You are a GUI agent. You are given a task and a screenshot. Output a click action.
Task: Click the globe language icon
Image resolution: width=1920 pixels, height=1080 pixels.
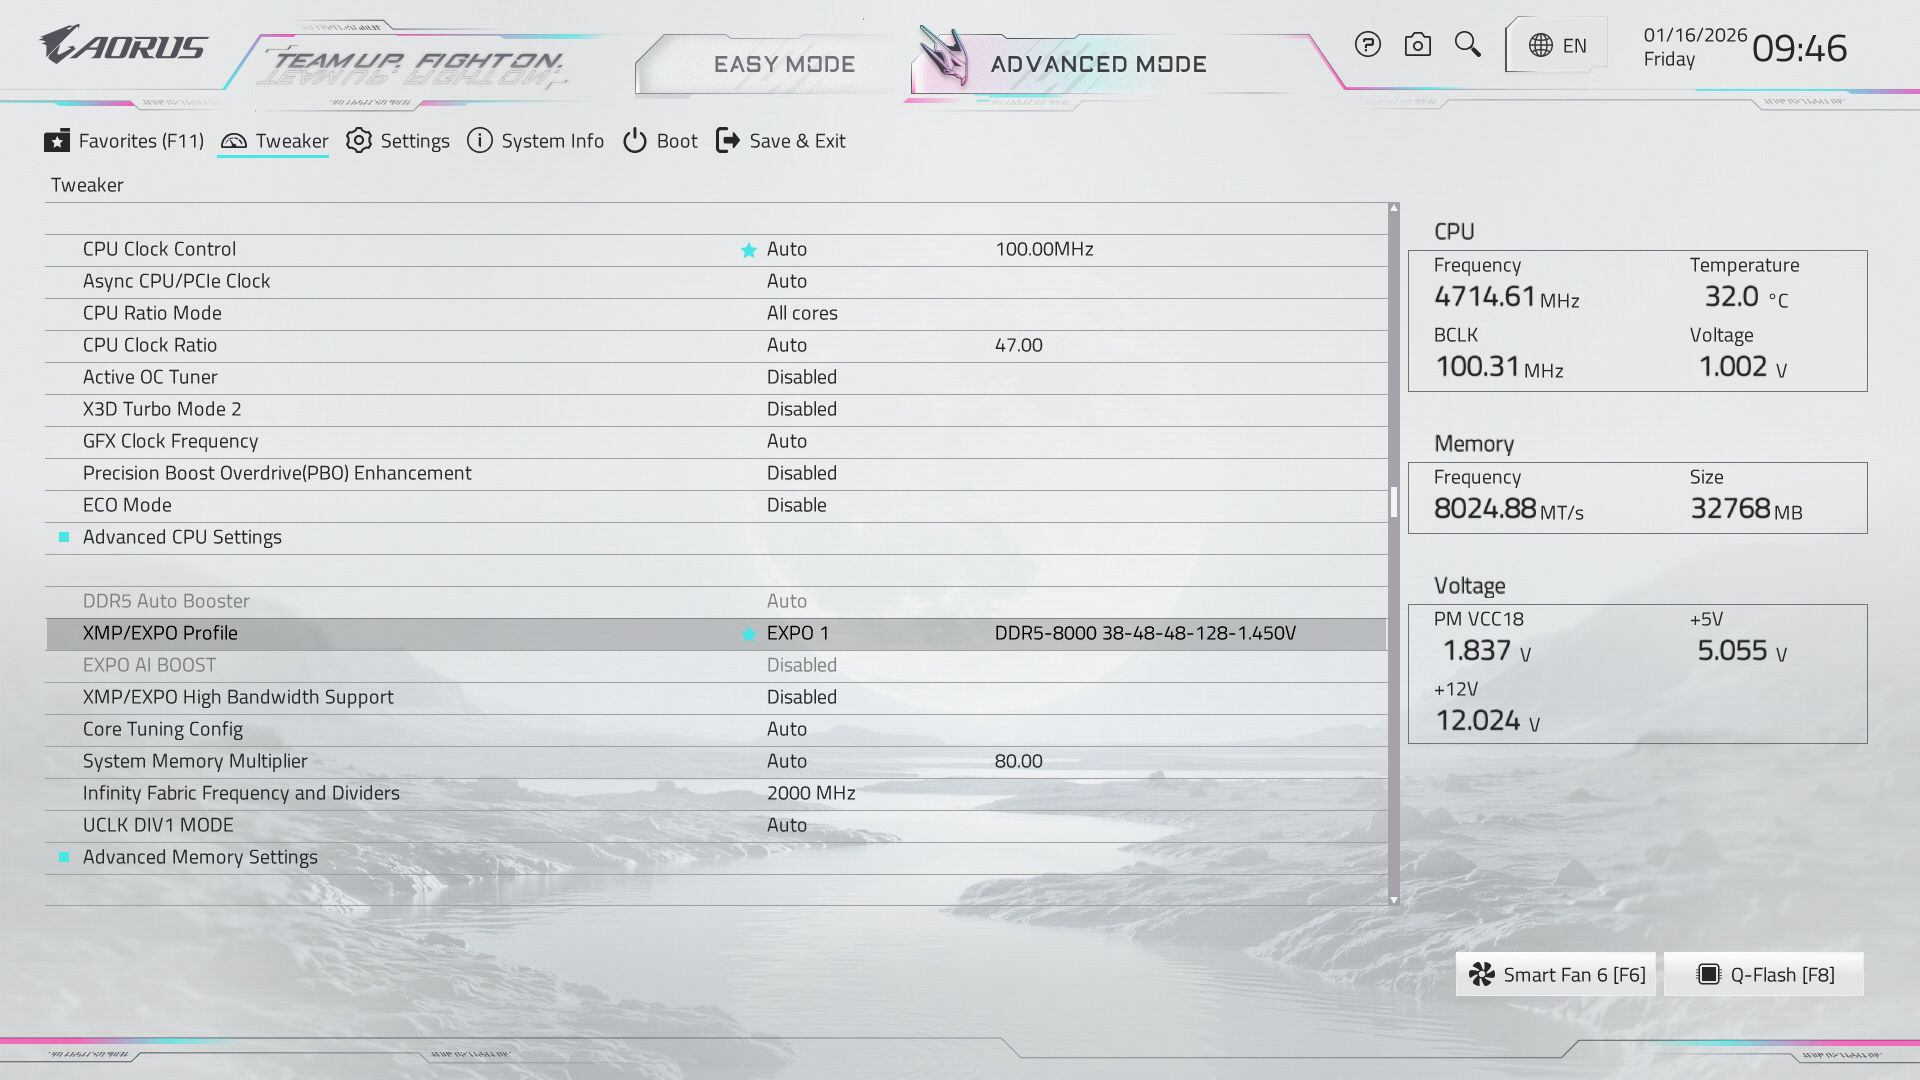click(x=1541, y=46)
